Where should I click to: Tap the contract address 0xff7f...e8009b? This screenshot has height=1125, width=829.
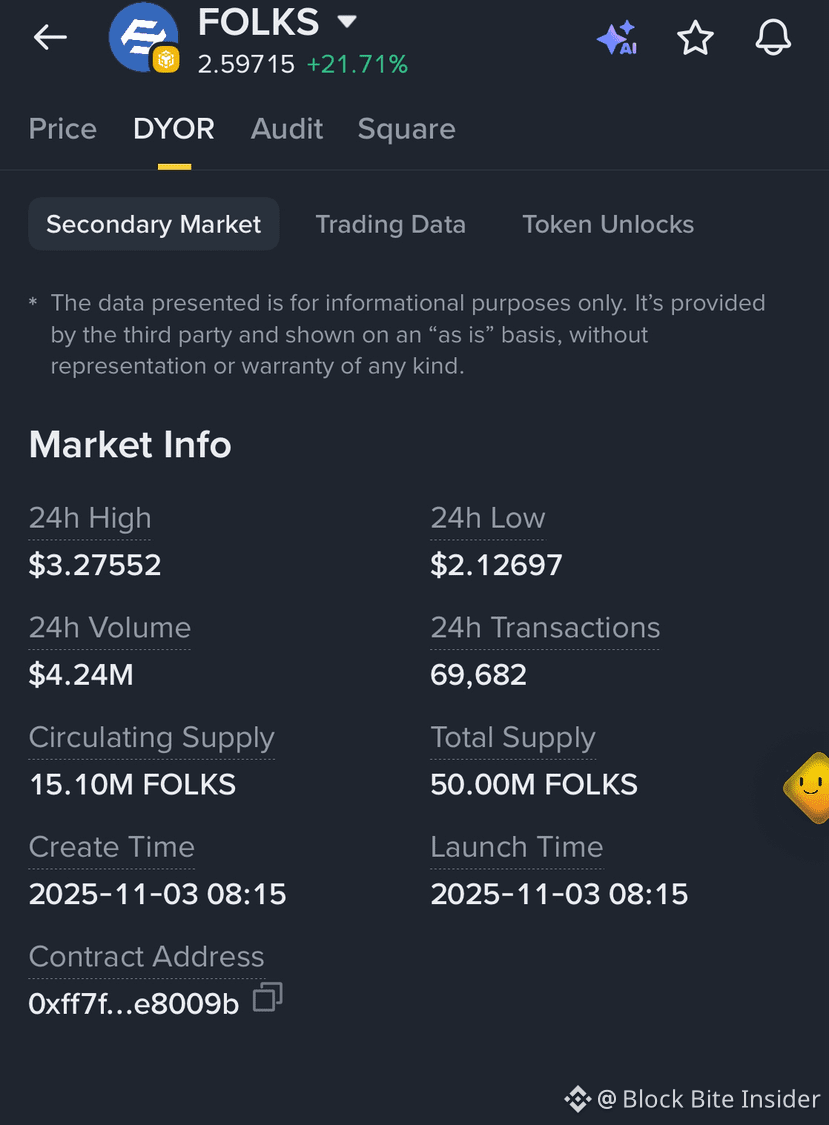(134, 1003)
